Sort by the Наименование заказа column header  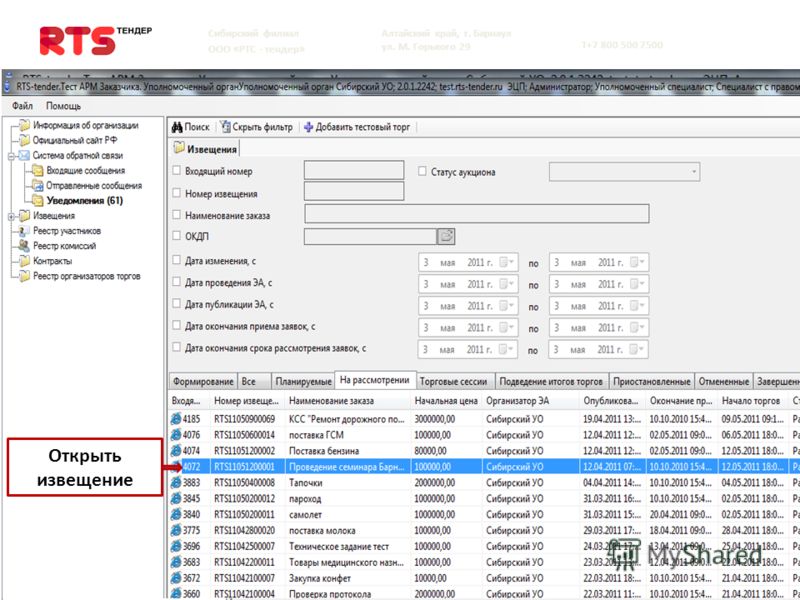348,401
